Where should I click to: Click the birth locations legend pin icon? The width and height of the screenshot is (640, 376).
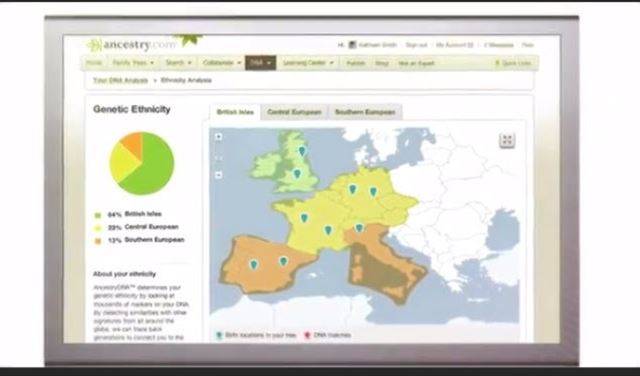click(219, 335)
